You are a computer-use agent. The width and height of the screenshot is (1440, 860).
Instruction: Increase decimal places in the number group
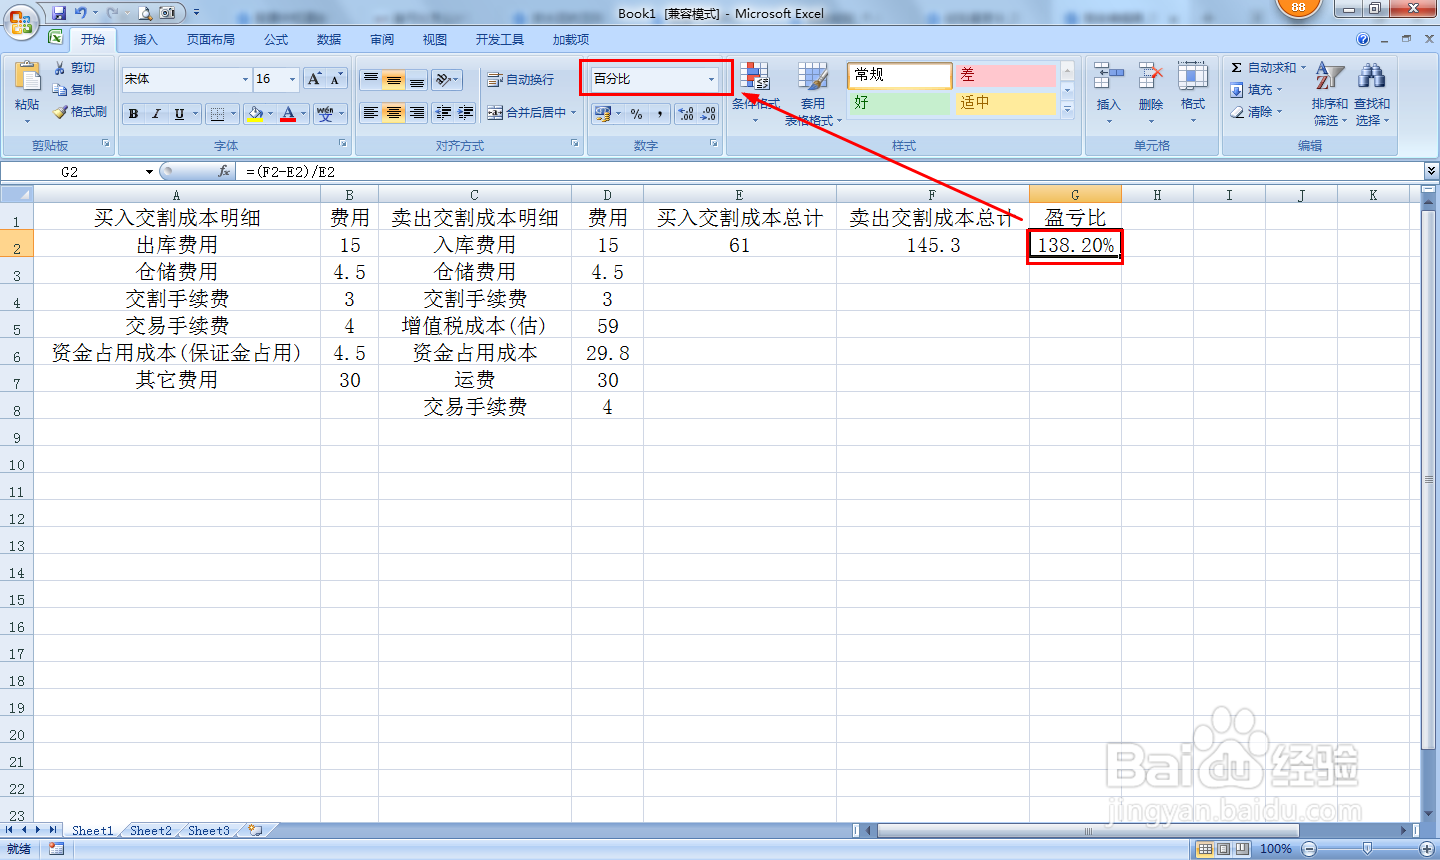(x=686, y=114)
